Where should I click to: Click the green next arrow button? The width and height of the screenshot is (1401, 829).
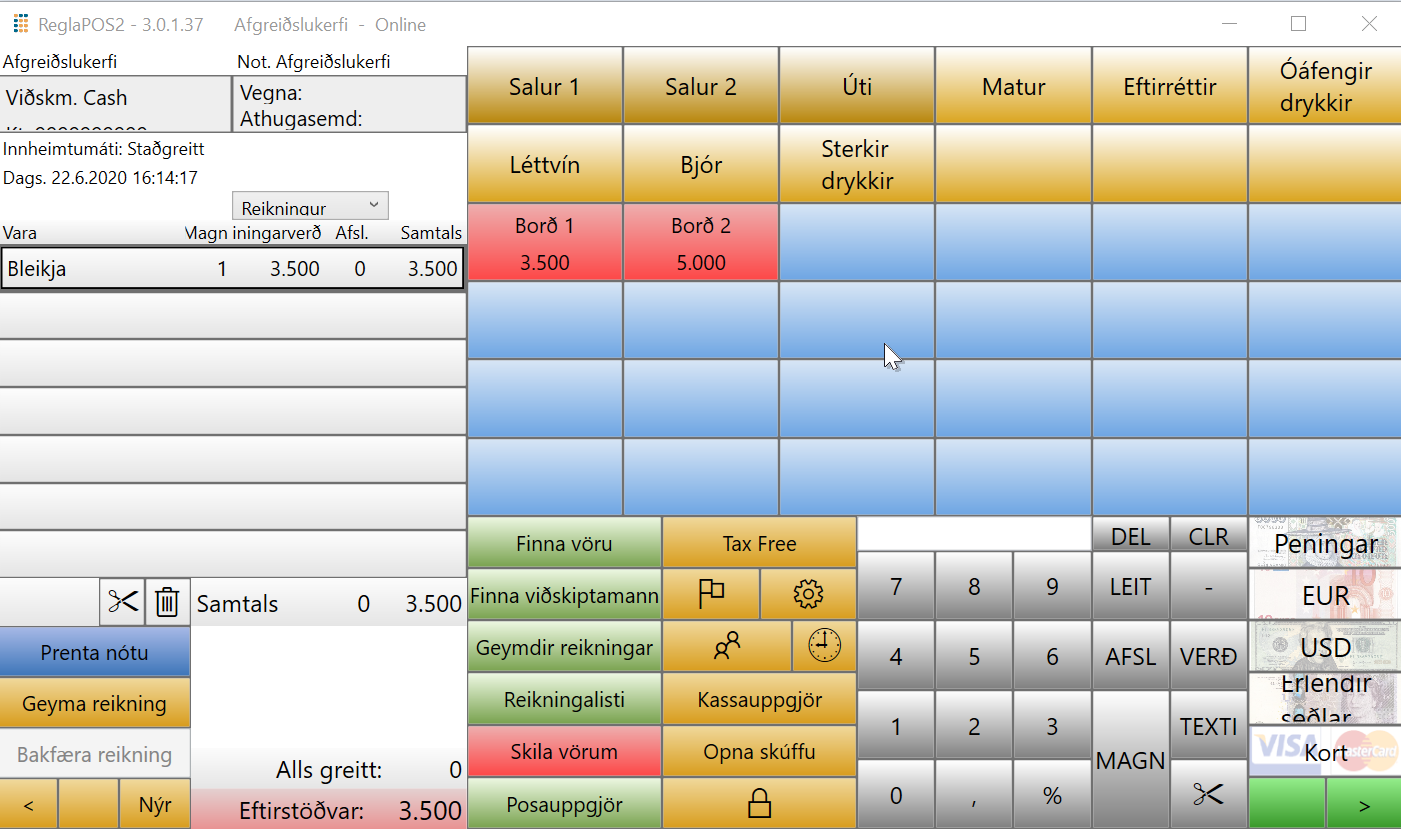pyautogui.click(x=1363, y=805)
